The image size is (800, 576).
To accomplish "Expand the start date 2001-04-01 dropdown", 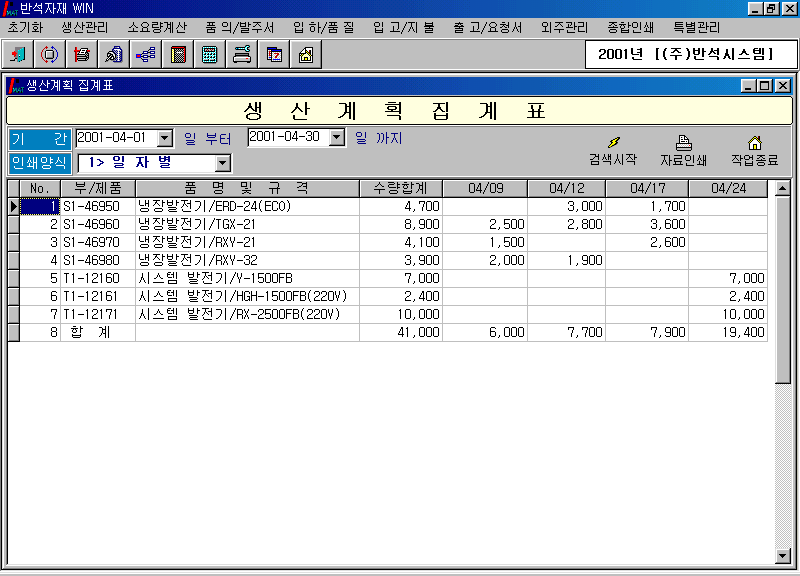I will tap(165, 138).
